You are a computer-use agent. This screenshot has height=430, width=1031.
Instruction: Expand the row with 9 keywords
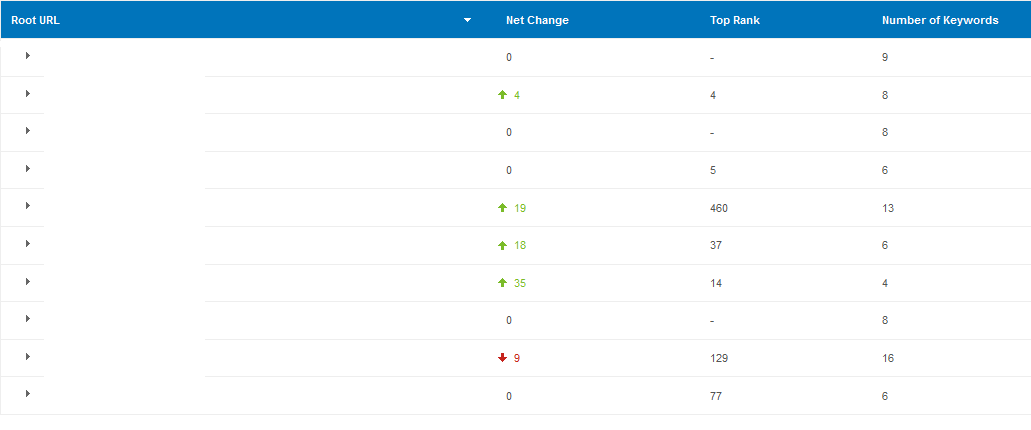pyautogui.click(x=28, y=56)
